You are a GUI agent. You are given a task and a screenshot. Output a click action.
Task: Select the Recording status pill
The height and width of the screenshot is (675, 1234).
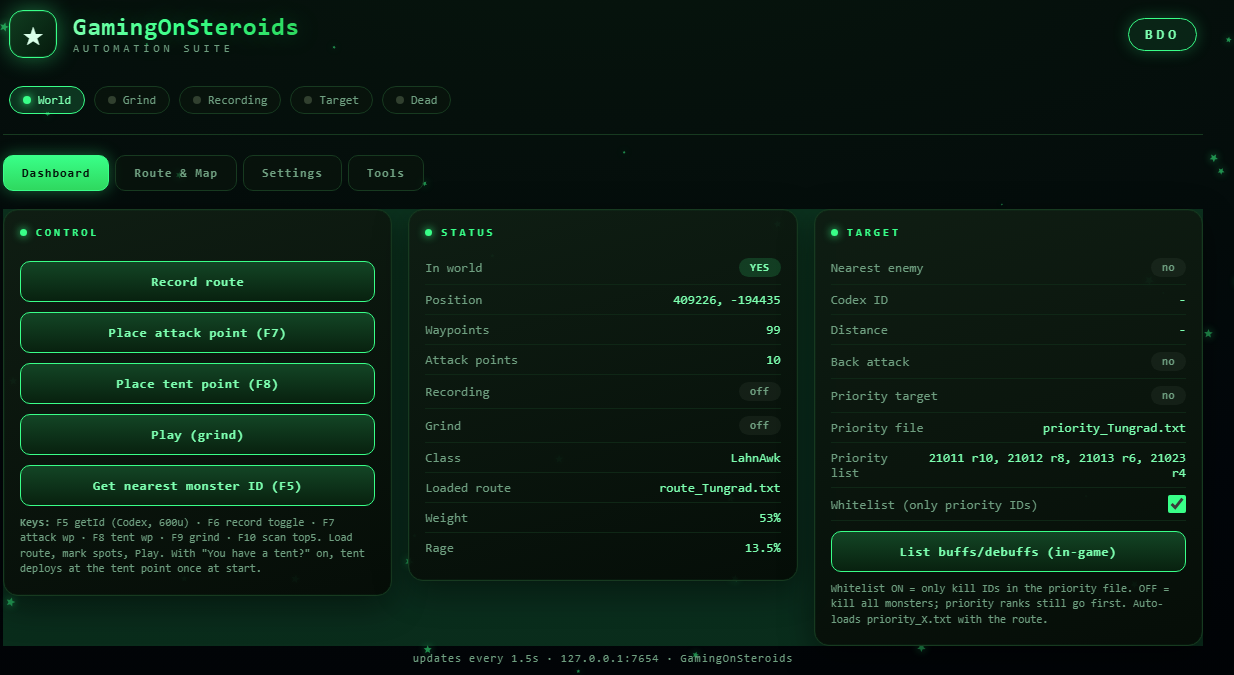point(230,100)
